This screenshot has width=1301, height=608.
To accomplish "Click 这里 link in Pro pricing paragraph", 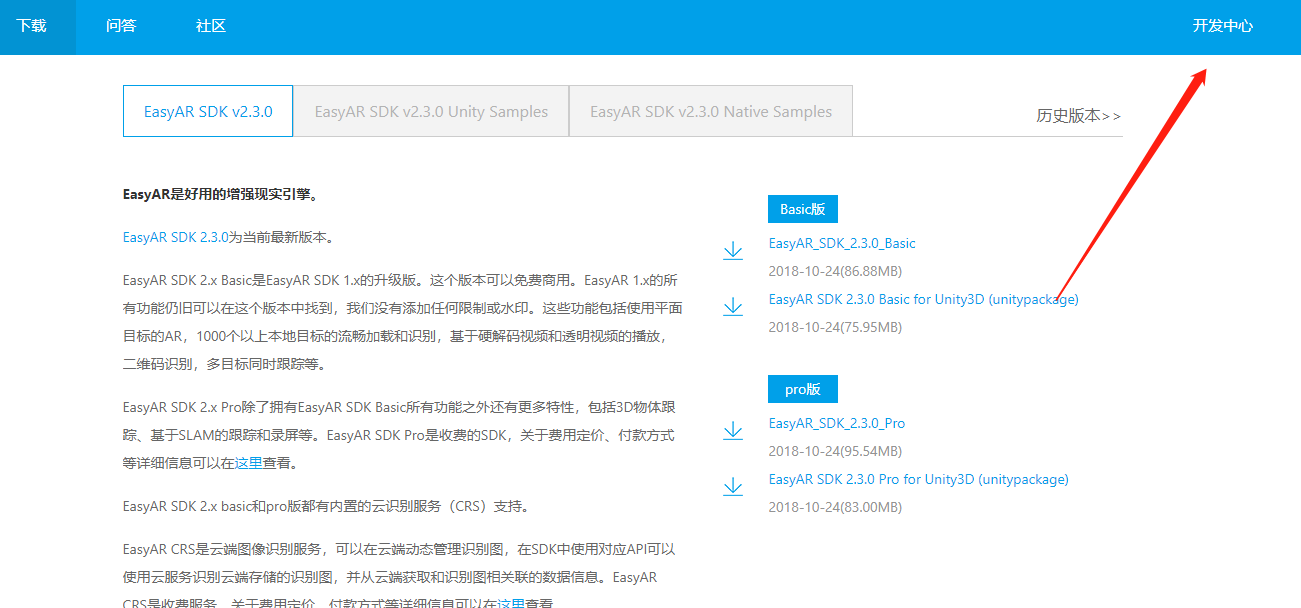I will tap(248, 463).
